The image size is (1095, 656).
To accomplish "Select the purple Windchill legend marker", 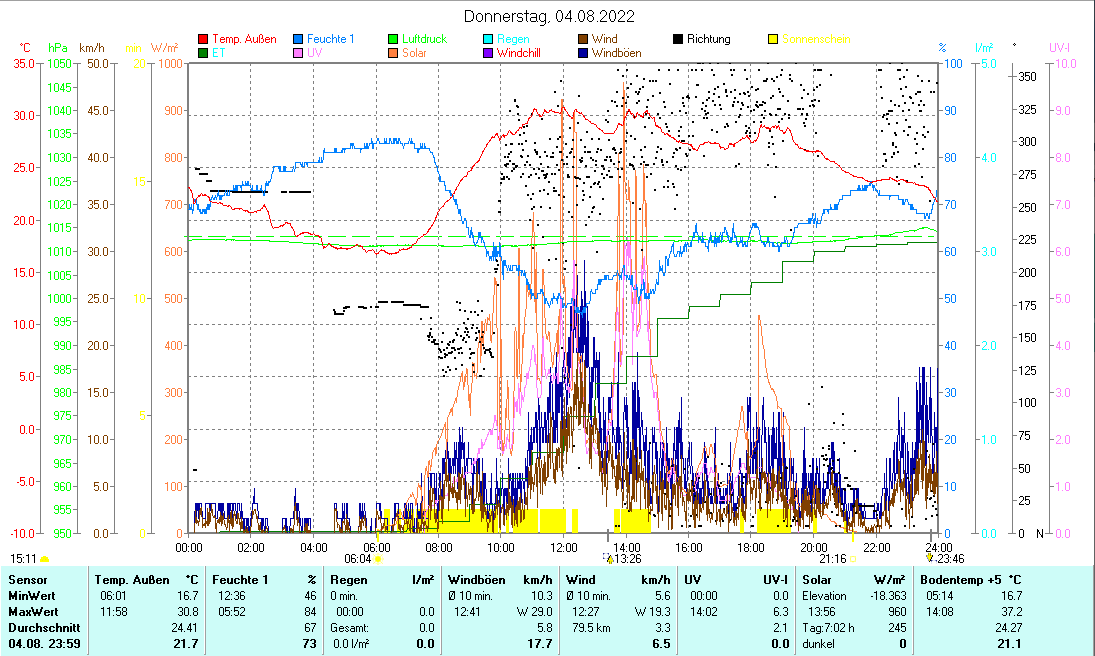I will [488, 52].
